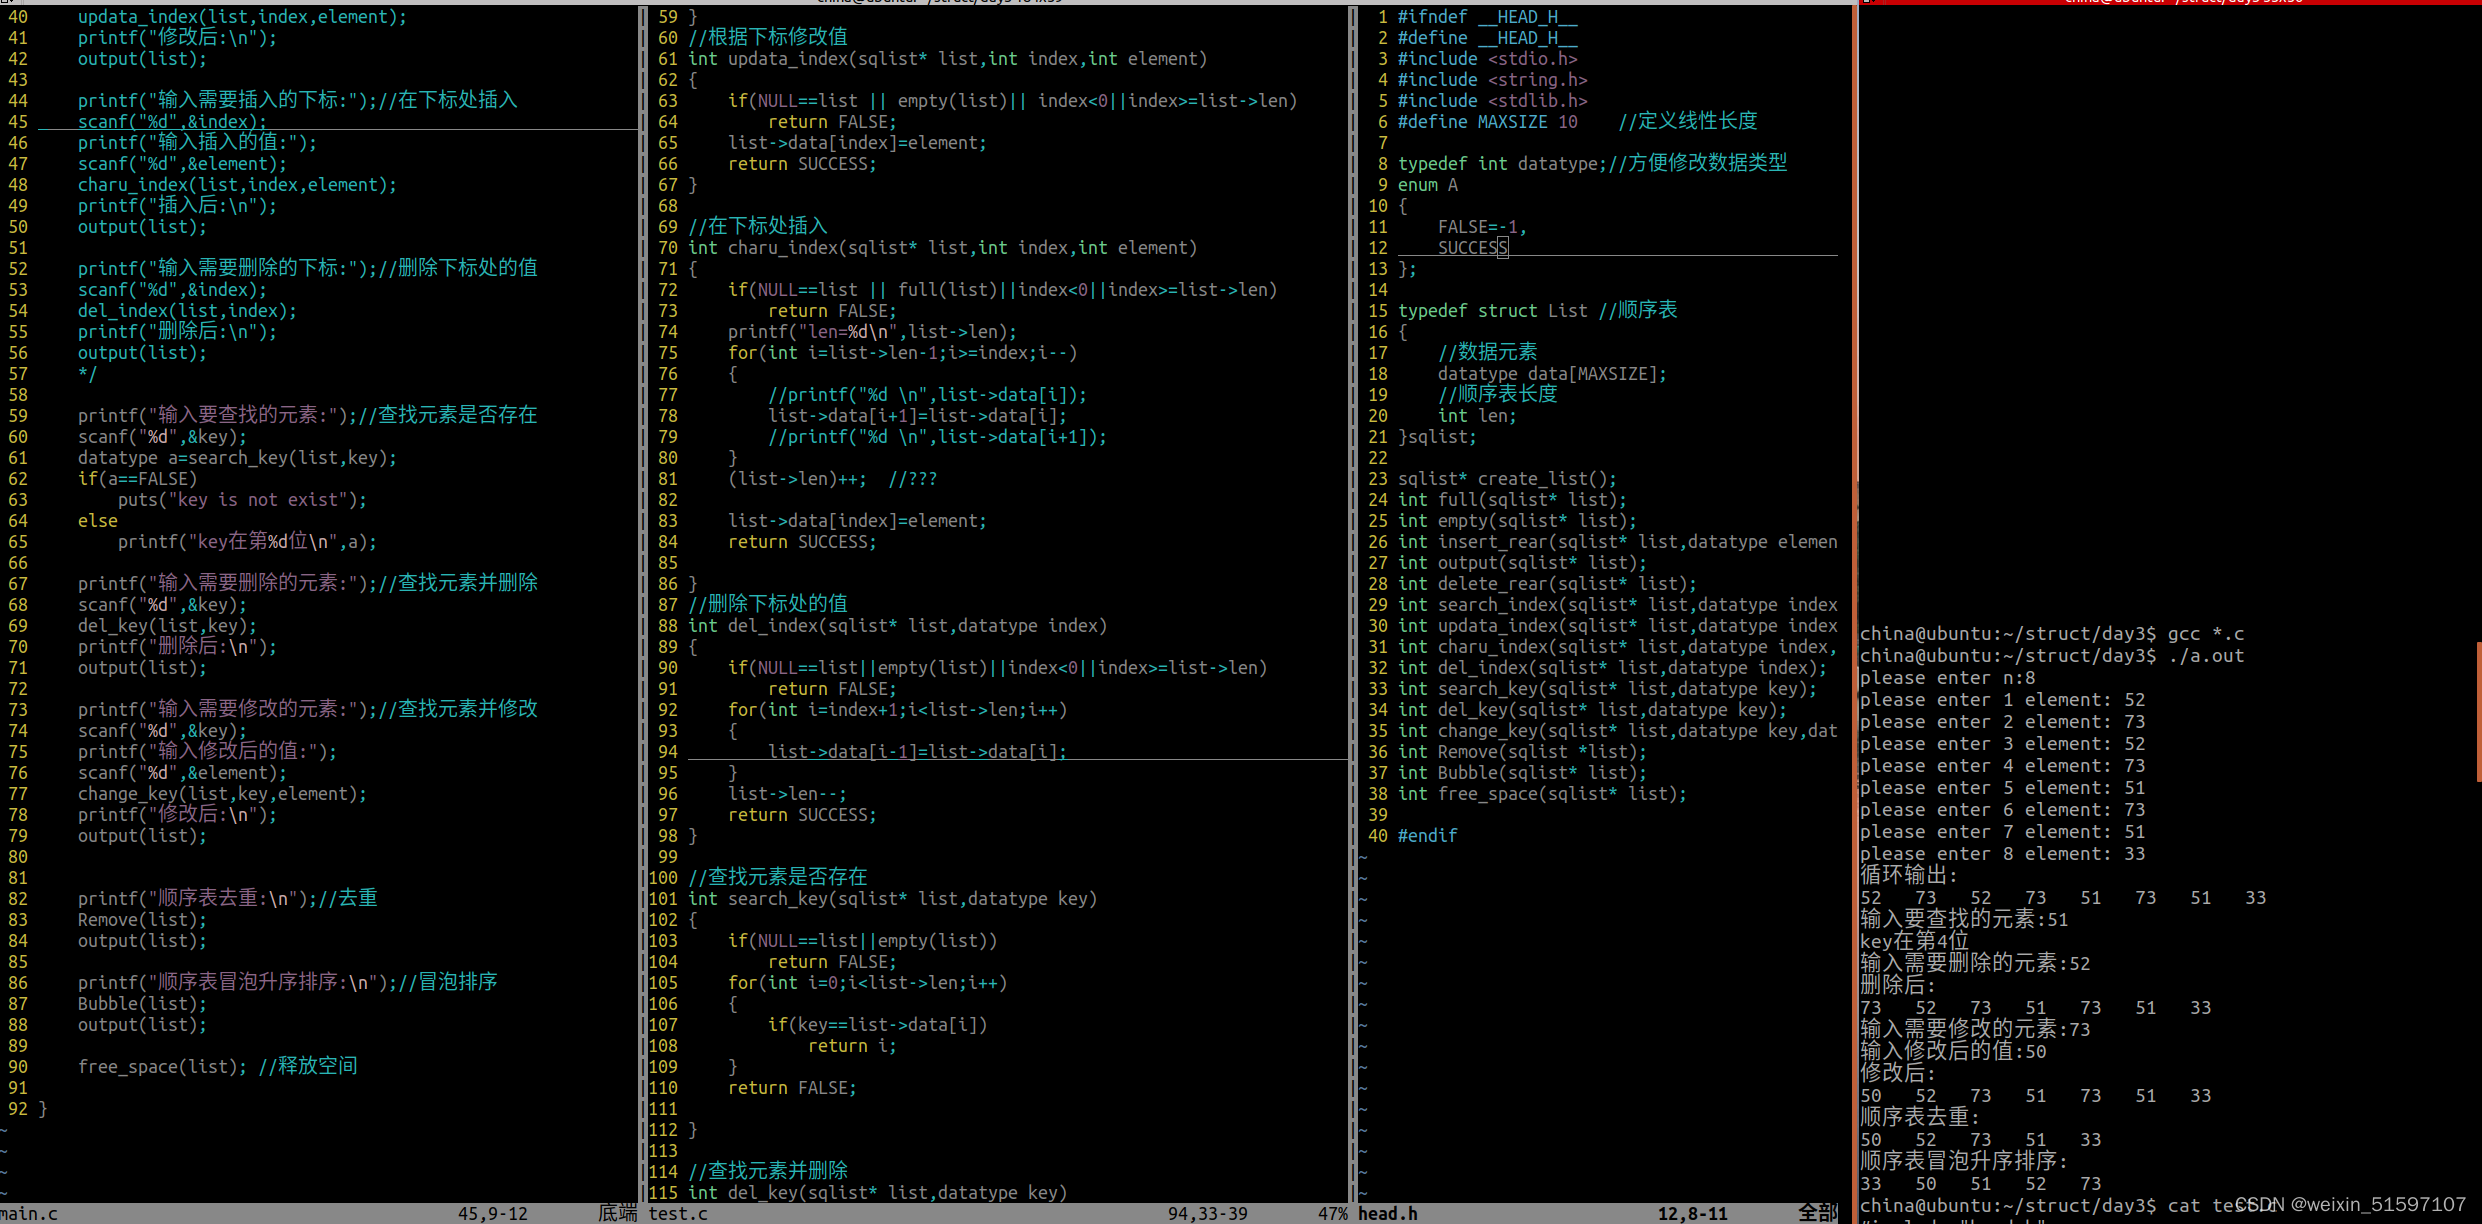The width and height of the screenshot is (2482, 1224).
Task: Click charu_index function definition on line 70
Action: 943,248
